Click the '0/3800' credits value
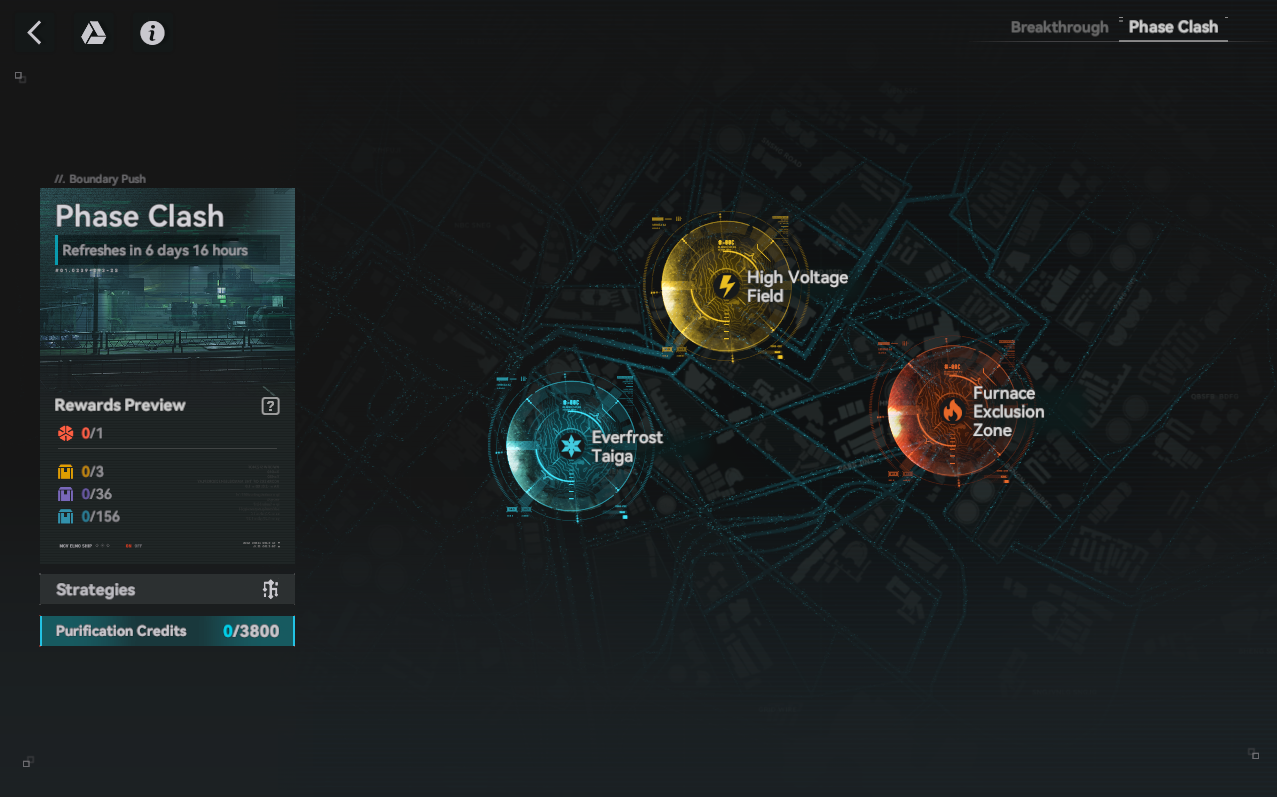The image size is (1277, 797). pos(251,631)
